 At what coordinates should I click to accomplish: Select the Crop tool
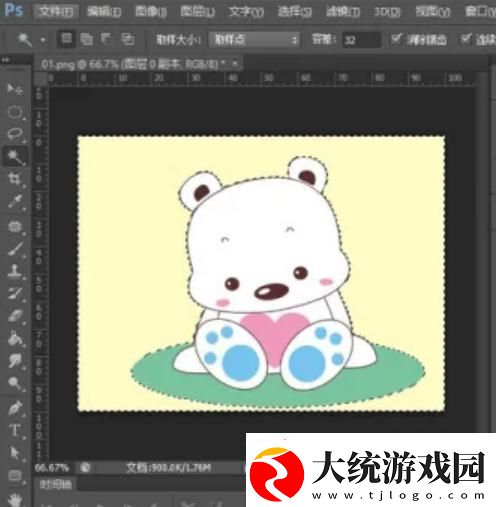coord(15,179)
